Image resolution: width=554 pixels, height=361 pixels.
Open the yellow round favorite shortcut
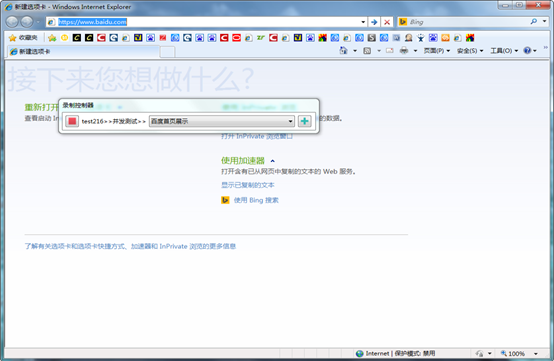[64, 37]
